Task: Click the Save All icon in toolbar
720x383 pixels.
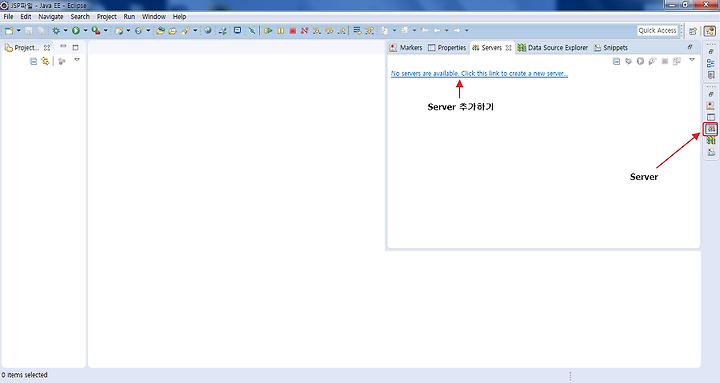Action: point(41,31)
